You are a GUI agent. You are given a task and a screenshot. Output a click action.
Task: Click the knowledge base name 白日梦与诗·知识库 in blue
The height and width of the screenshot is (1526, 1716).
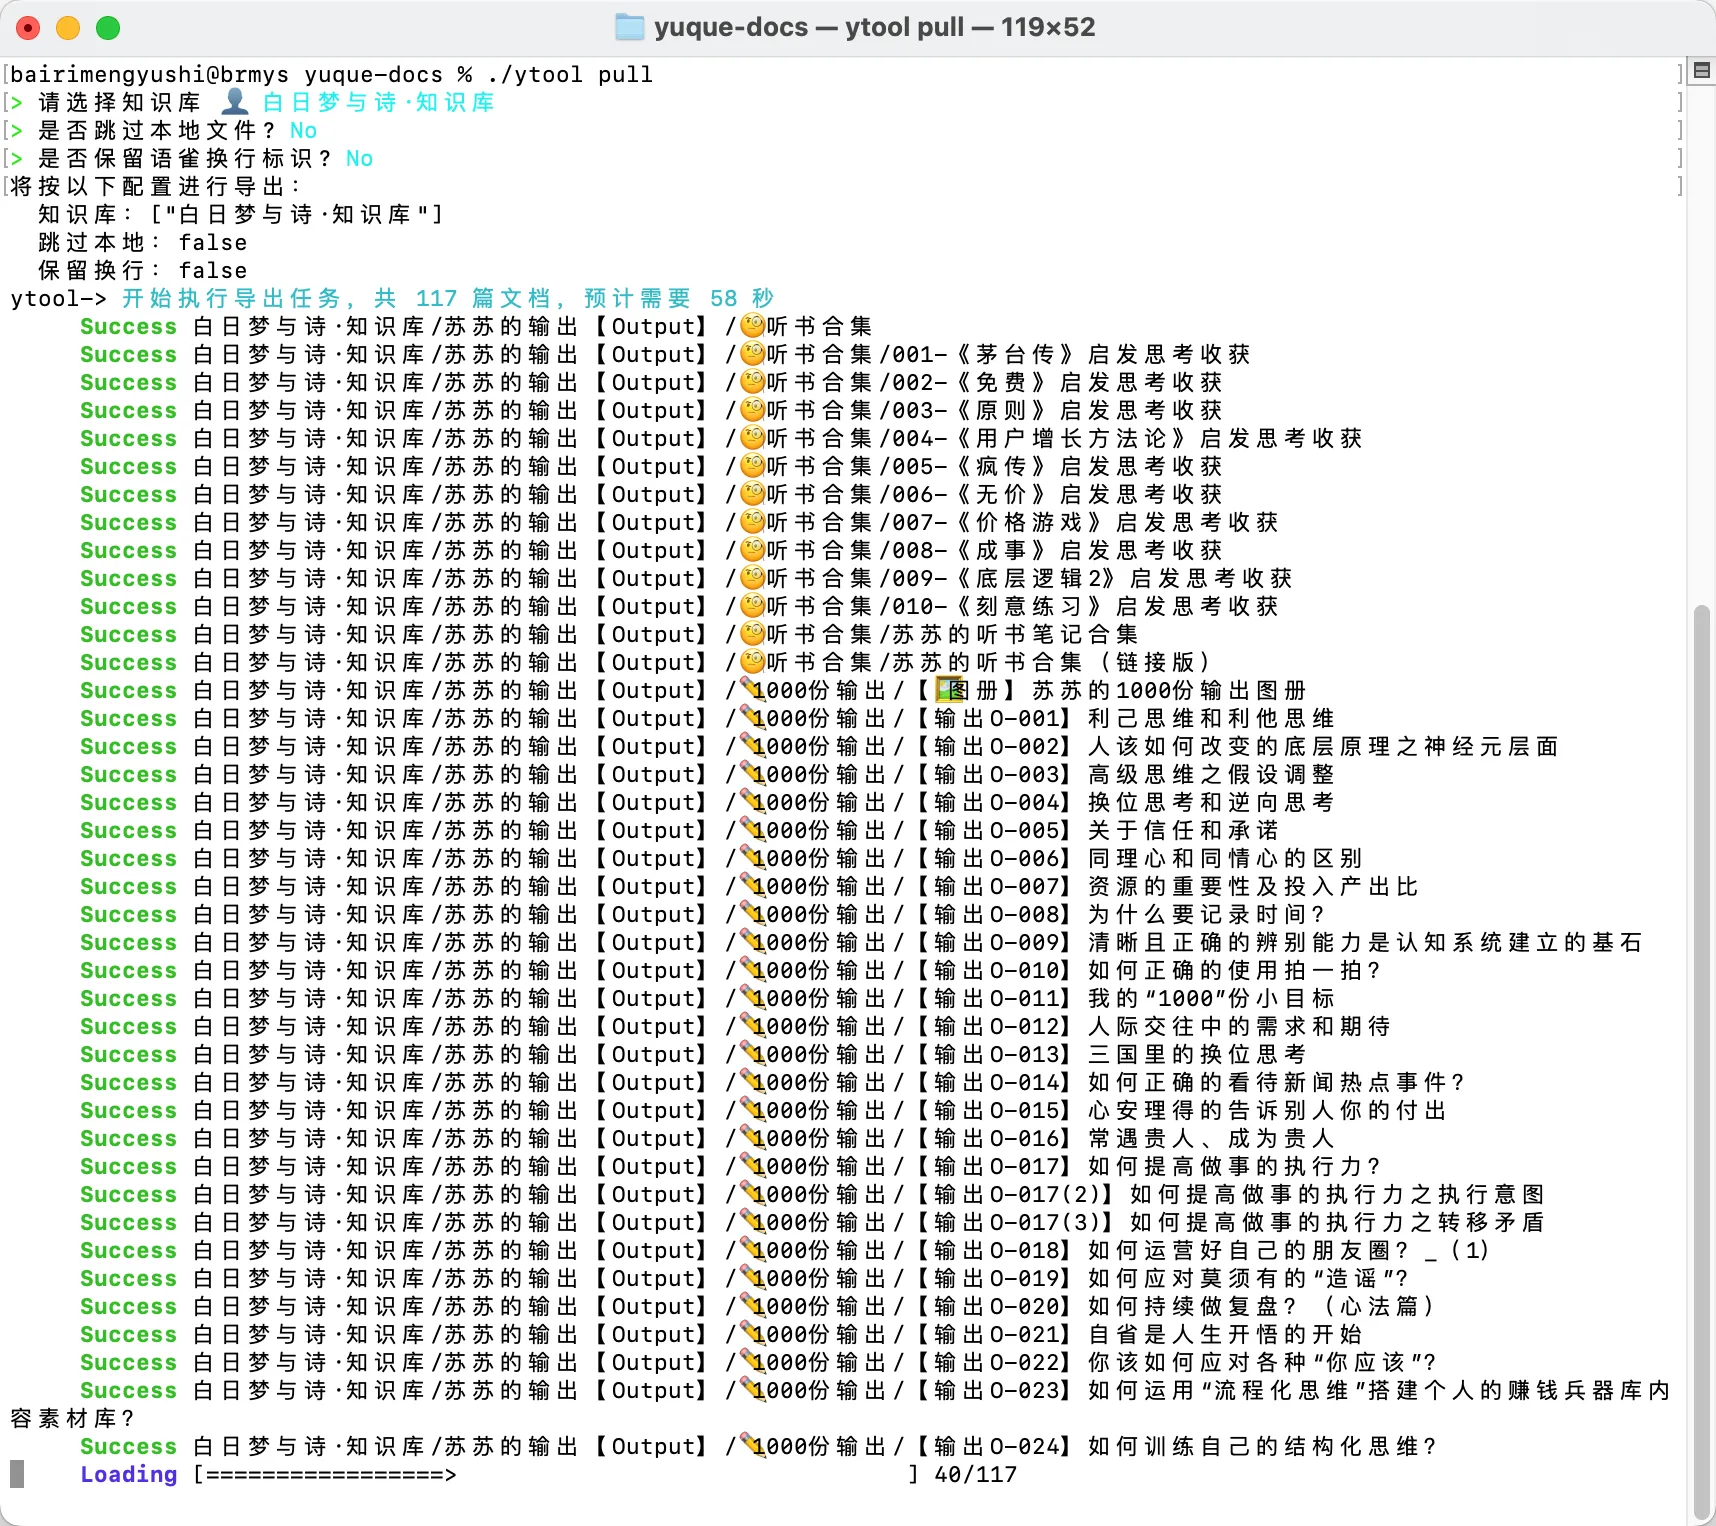(379, 102)
